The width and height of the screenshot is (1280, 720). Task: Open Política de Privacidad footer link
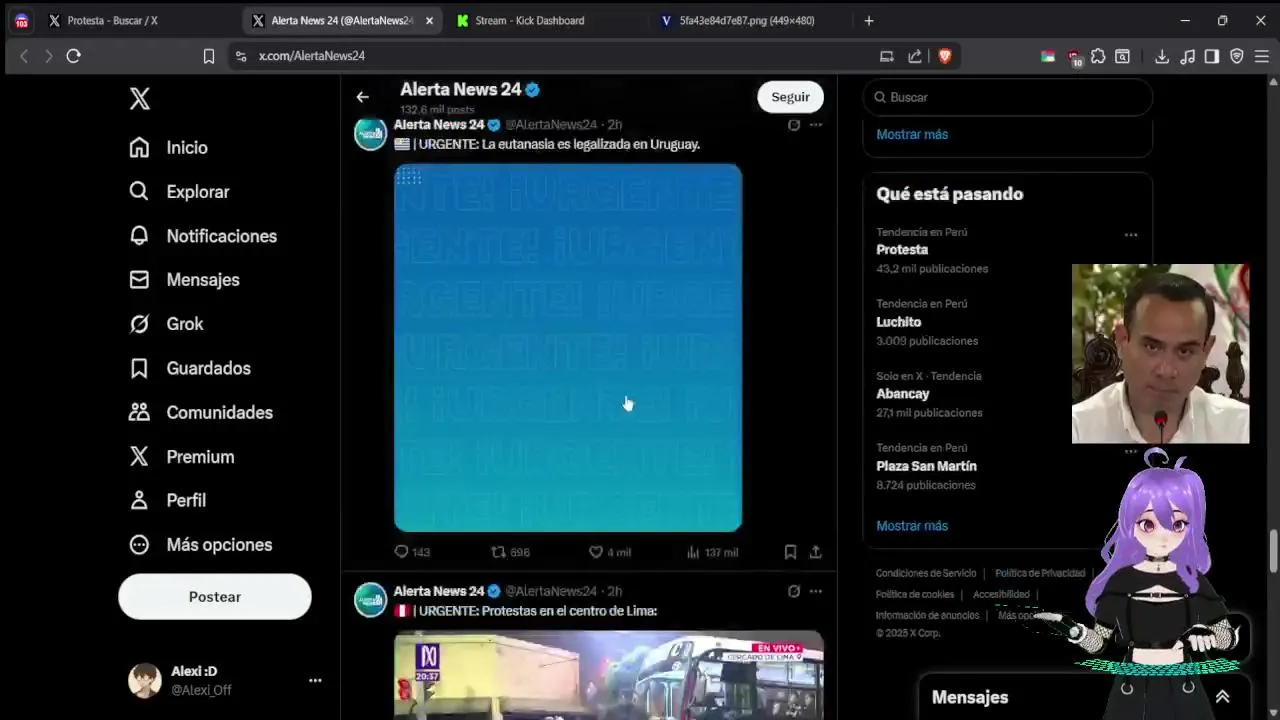[x=1040, y=573]
